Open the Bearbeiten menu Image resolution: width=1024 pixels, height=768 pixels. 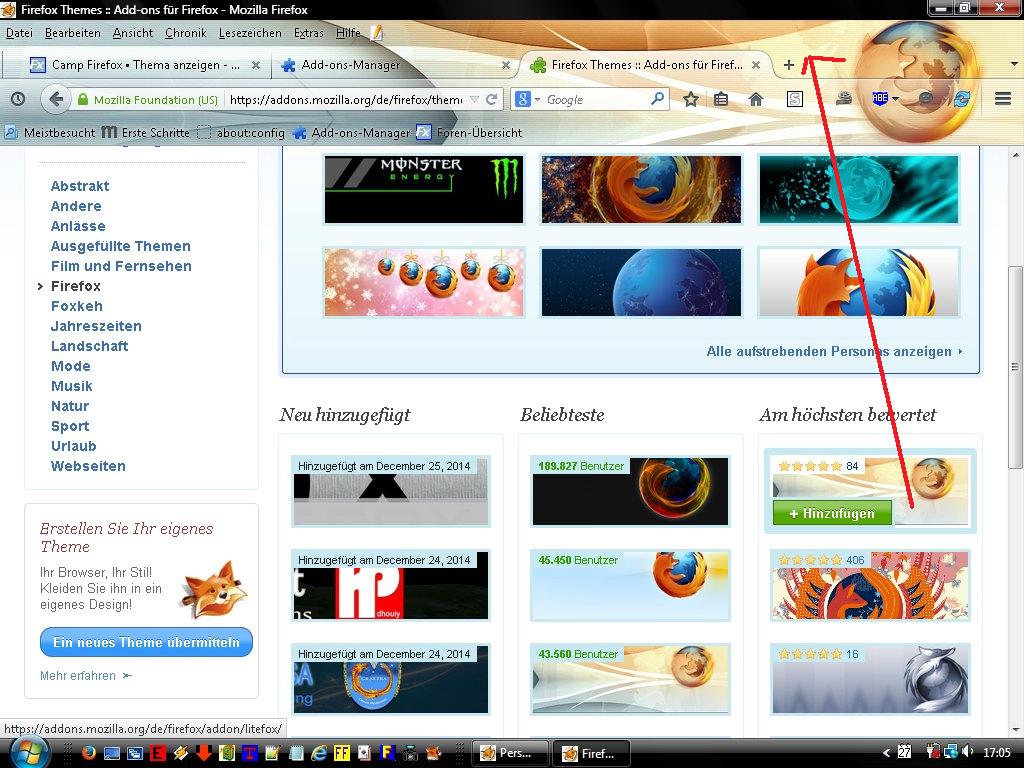[x=72, y=33]
